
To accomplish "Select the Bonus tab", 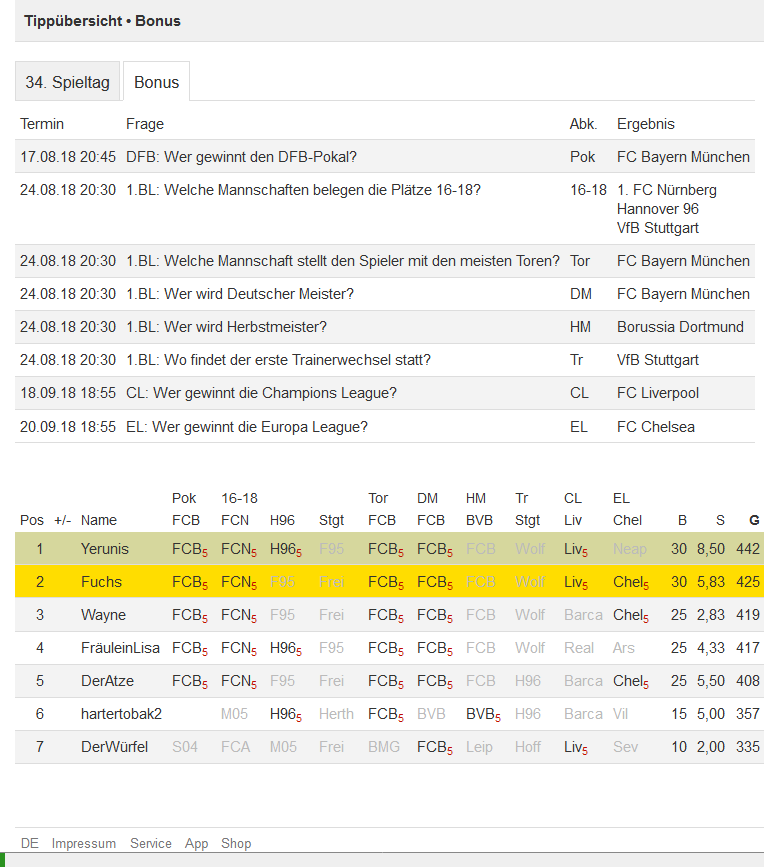I will 156,82.
